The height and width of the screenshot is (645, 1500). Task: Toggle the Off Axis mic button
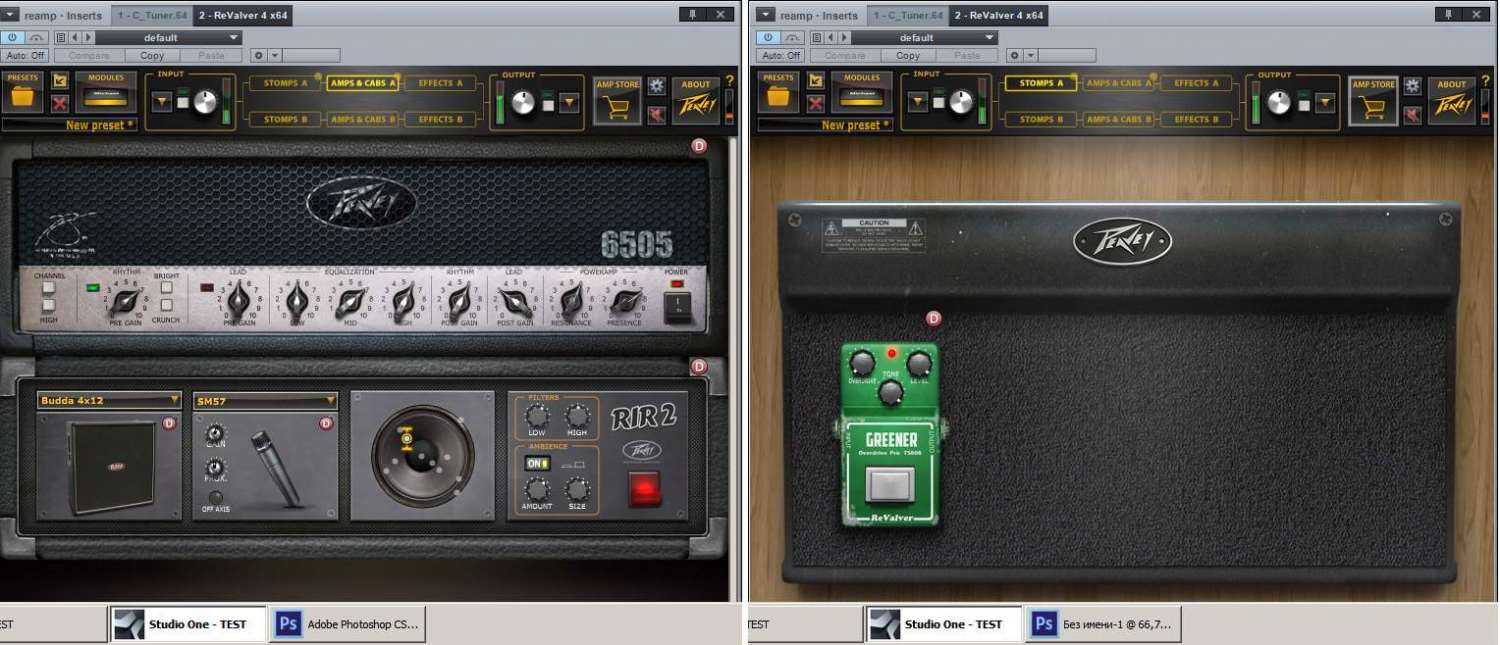pos(216,496)
